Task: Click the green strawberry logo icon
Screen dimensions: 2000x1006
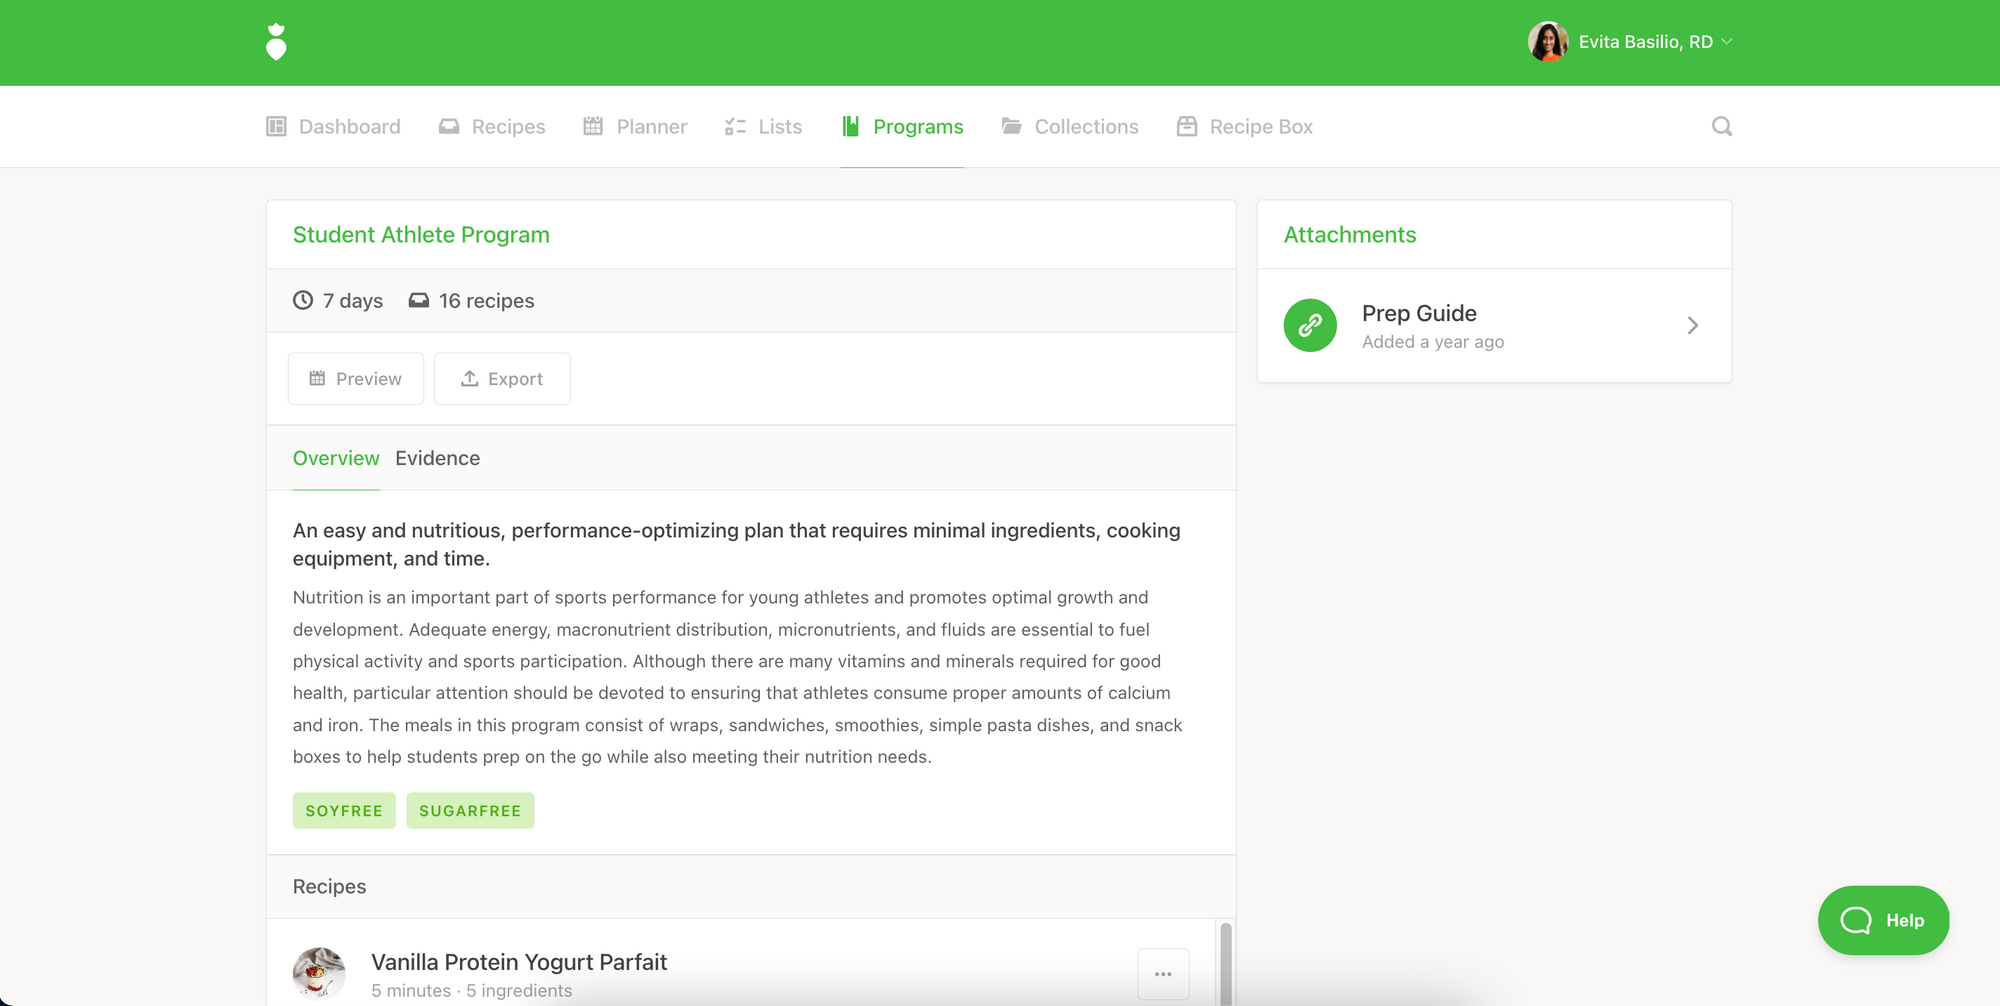Action: point(277,42)
